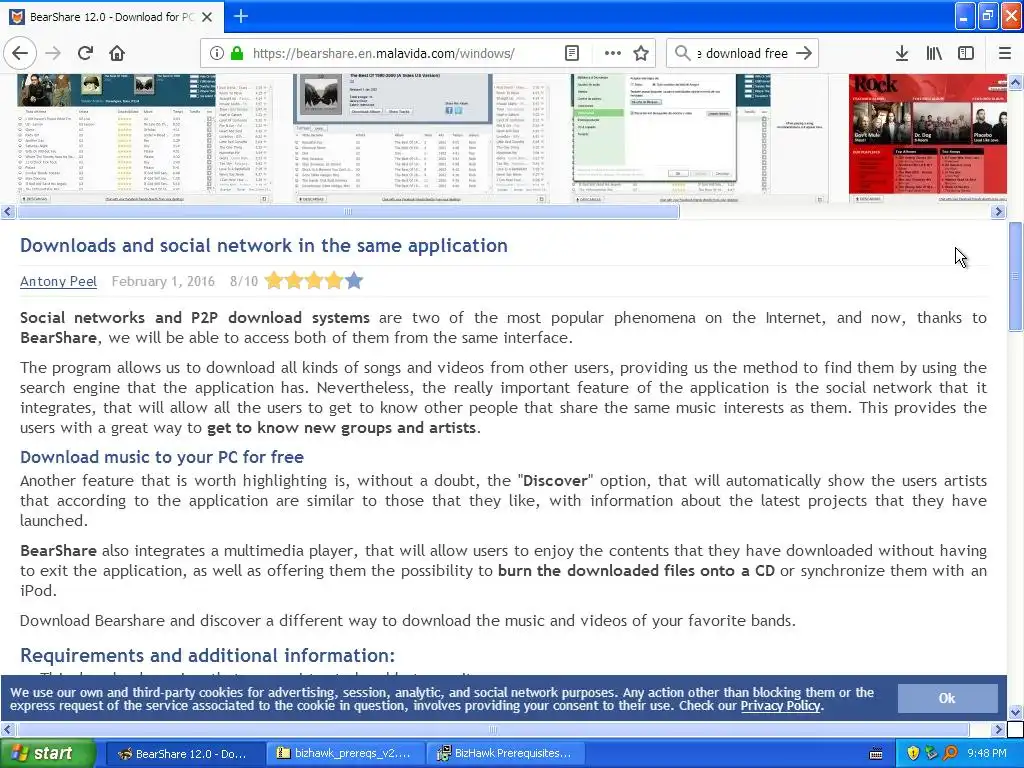Switch to BizHawk Prerequisites taskbar window

tap(505, 754)
